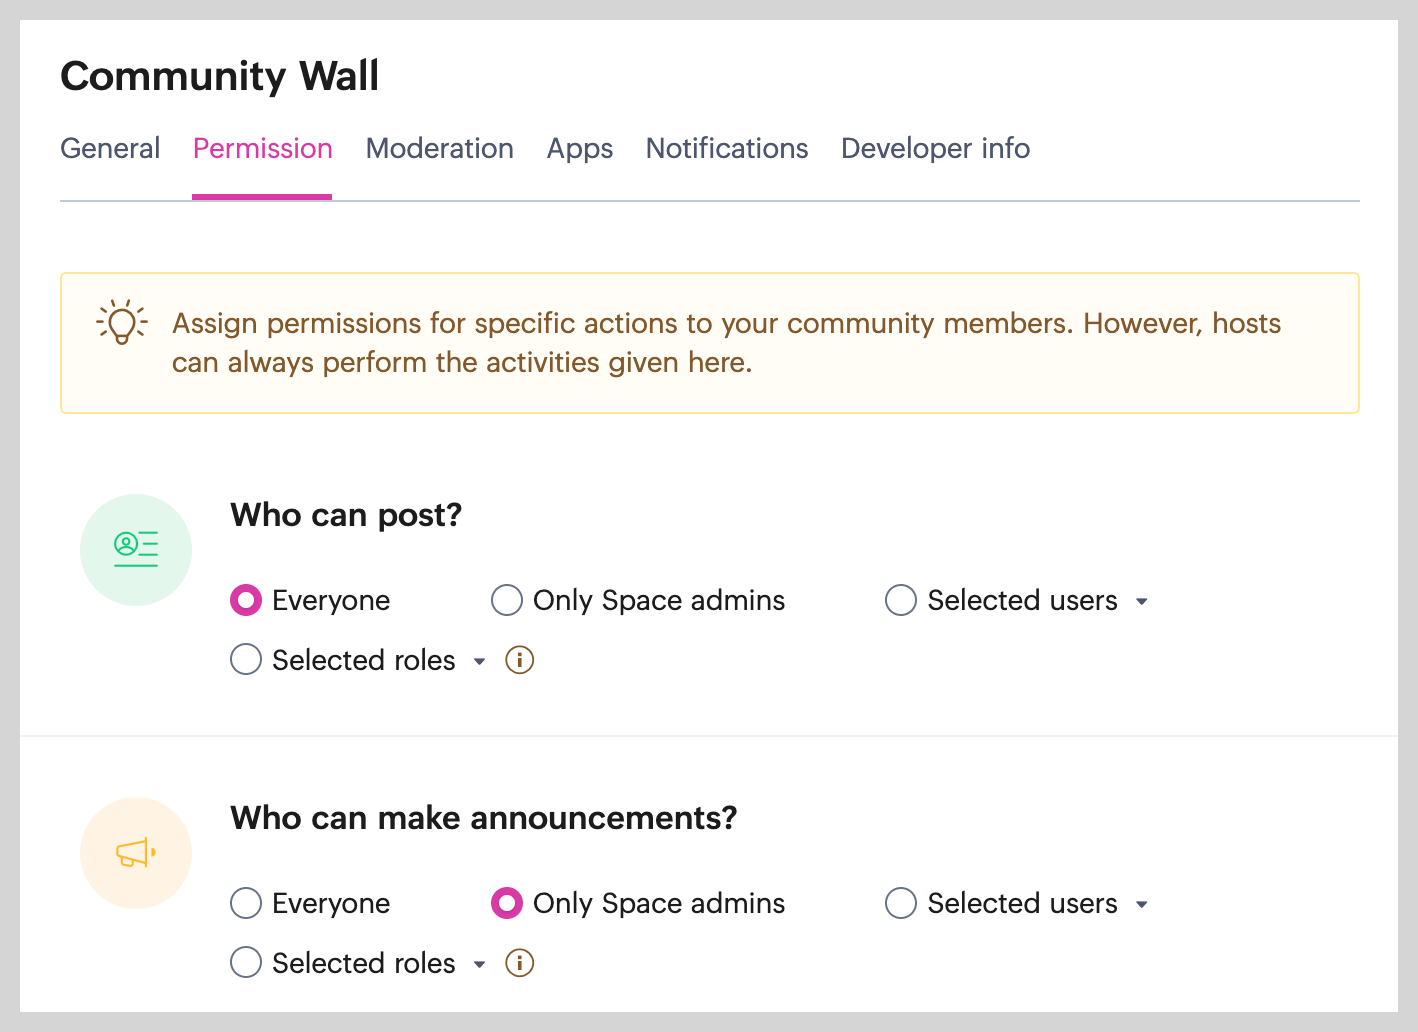Select Everyone for making announcements
Screen dimensions: 1418x1032
(246, 903)
